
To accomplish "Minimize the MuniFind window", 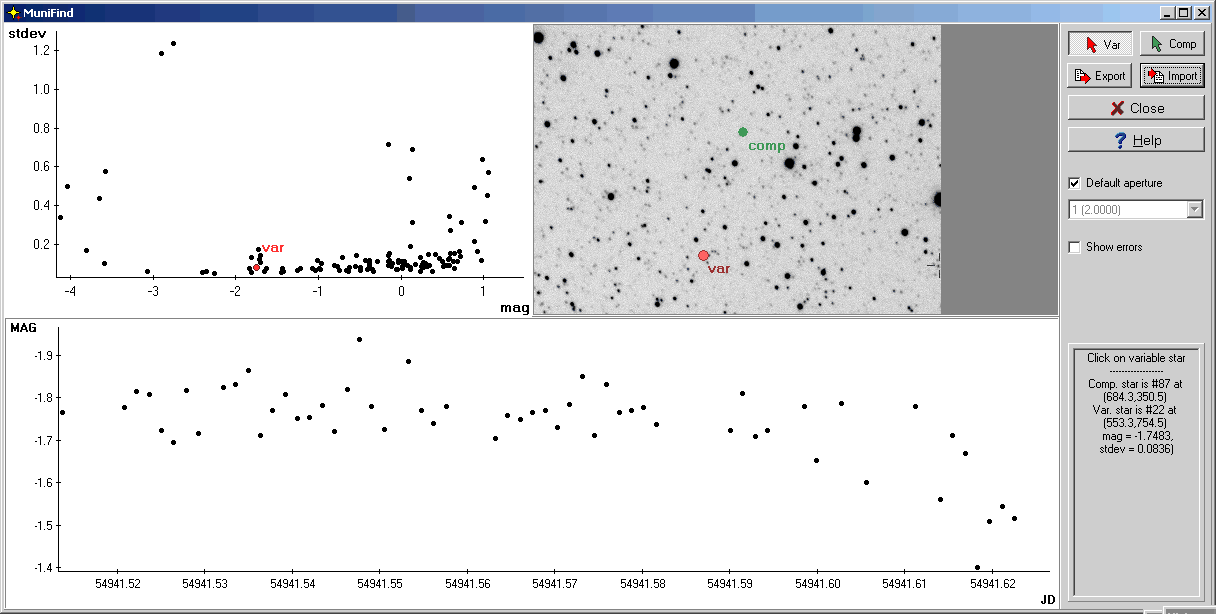I will click(1167, 13).
